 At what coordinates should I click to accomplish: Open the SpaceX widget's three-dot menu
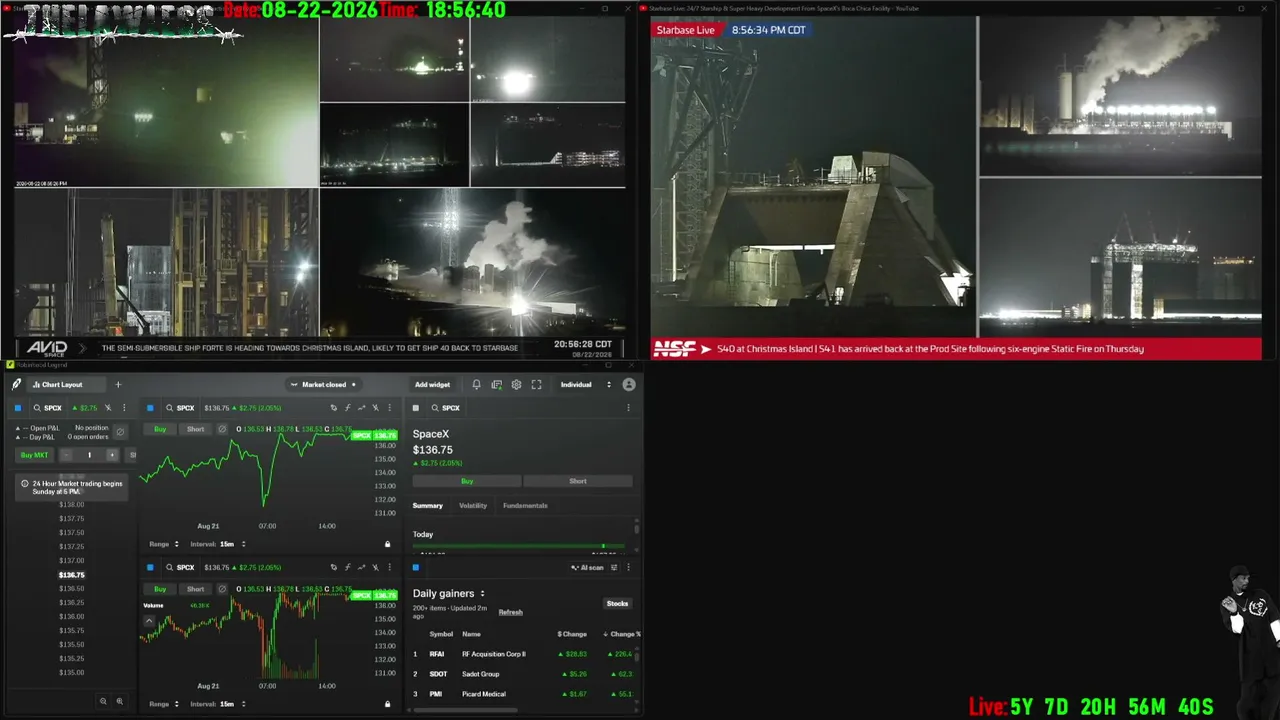tap(628, 408)
